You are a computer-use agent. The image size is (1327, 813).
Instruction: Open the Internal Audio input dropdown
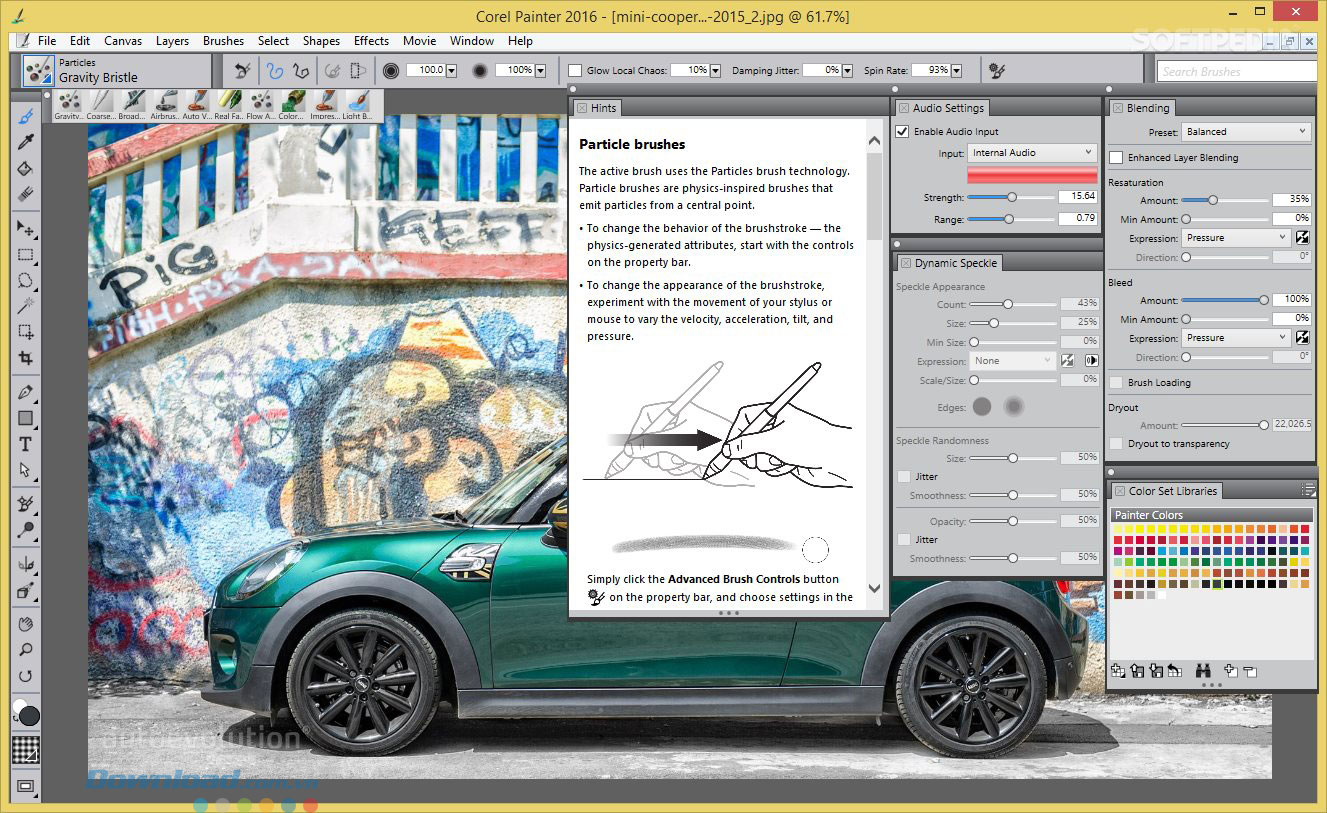pos(1032,152)
